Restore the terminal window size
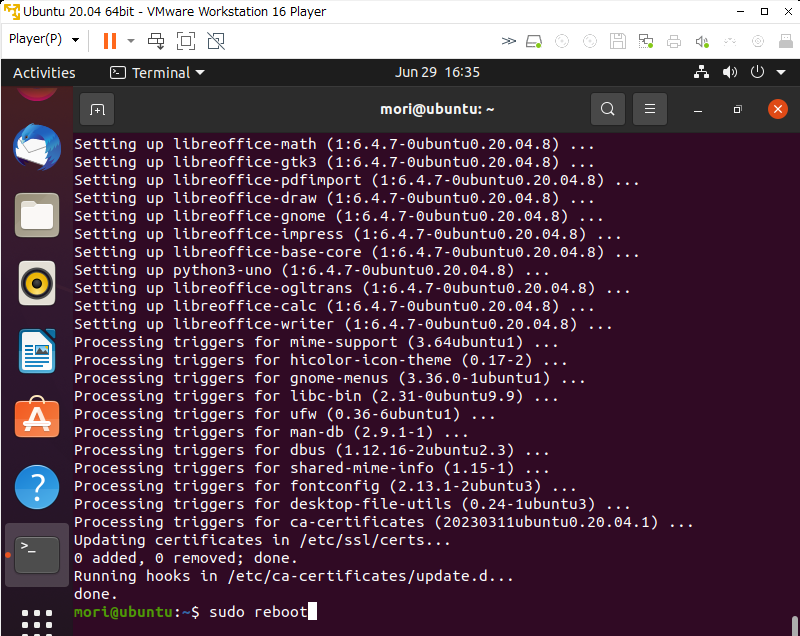Viewport: 800px width, 636px height. click(737, 110)
